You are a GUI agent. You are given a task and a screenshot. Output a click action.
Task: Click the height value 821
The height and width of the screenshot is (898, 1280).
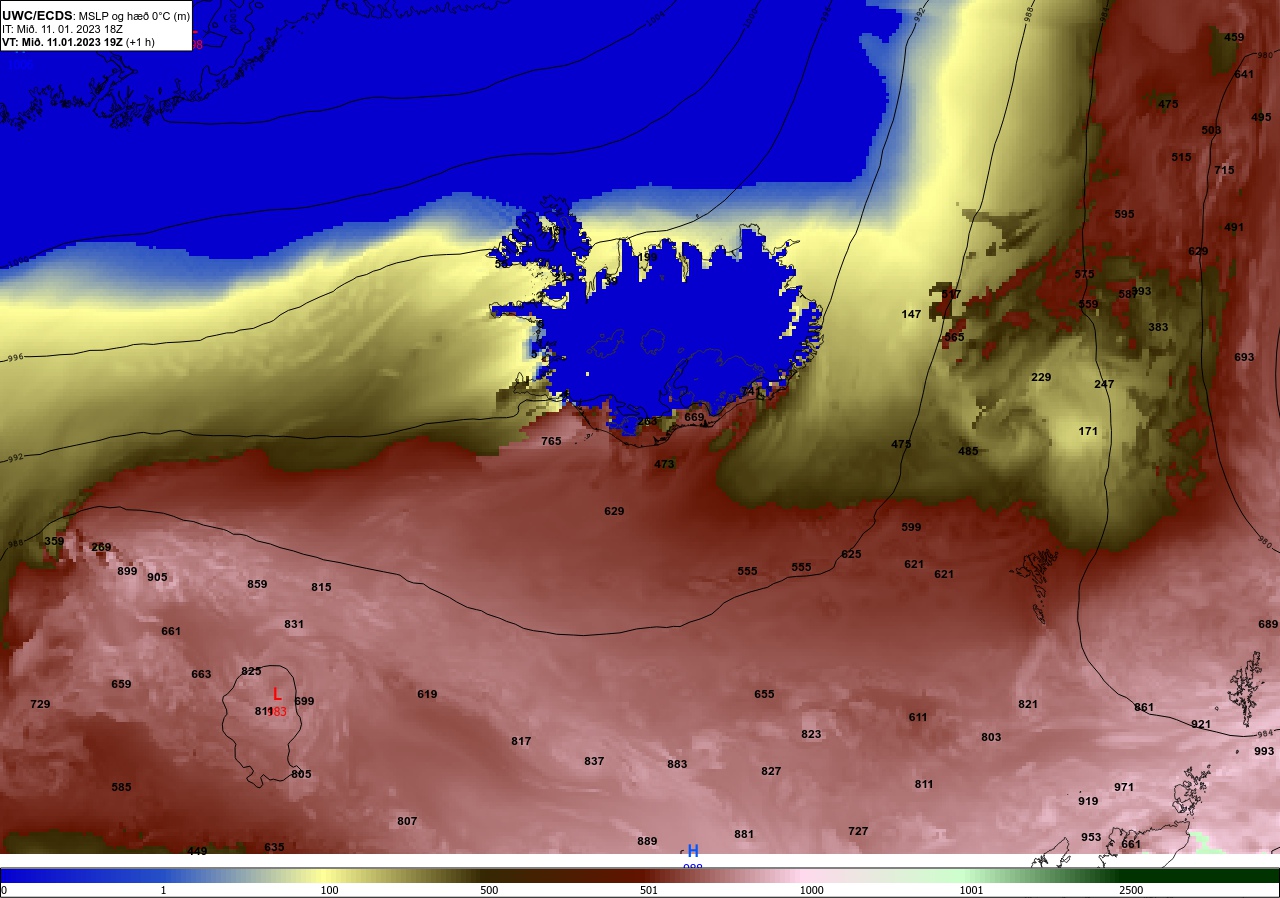1028,704
